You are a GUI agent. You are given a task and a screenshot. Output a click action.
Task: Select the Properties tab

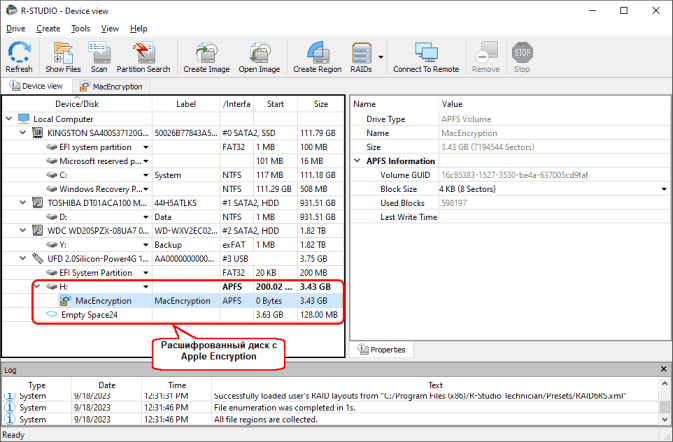(382, 349)
